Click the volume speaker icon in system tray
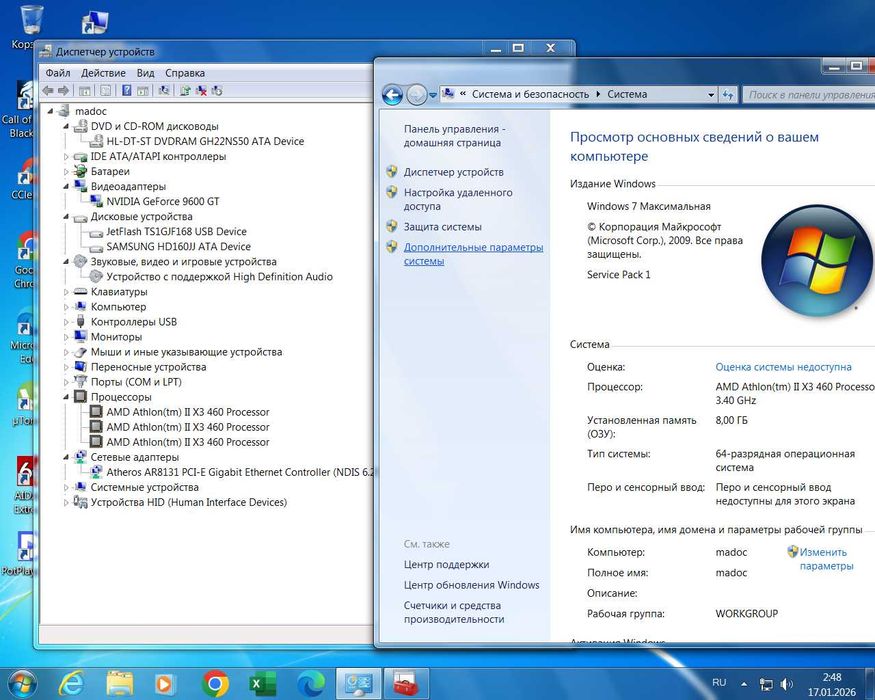The width and height of the screenshot is (875, 700). 787,684
